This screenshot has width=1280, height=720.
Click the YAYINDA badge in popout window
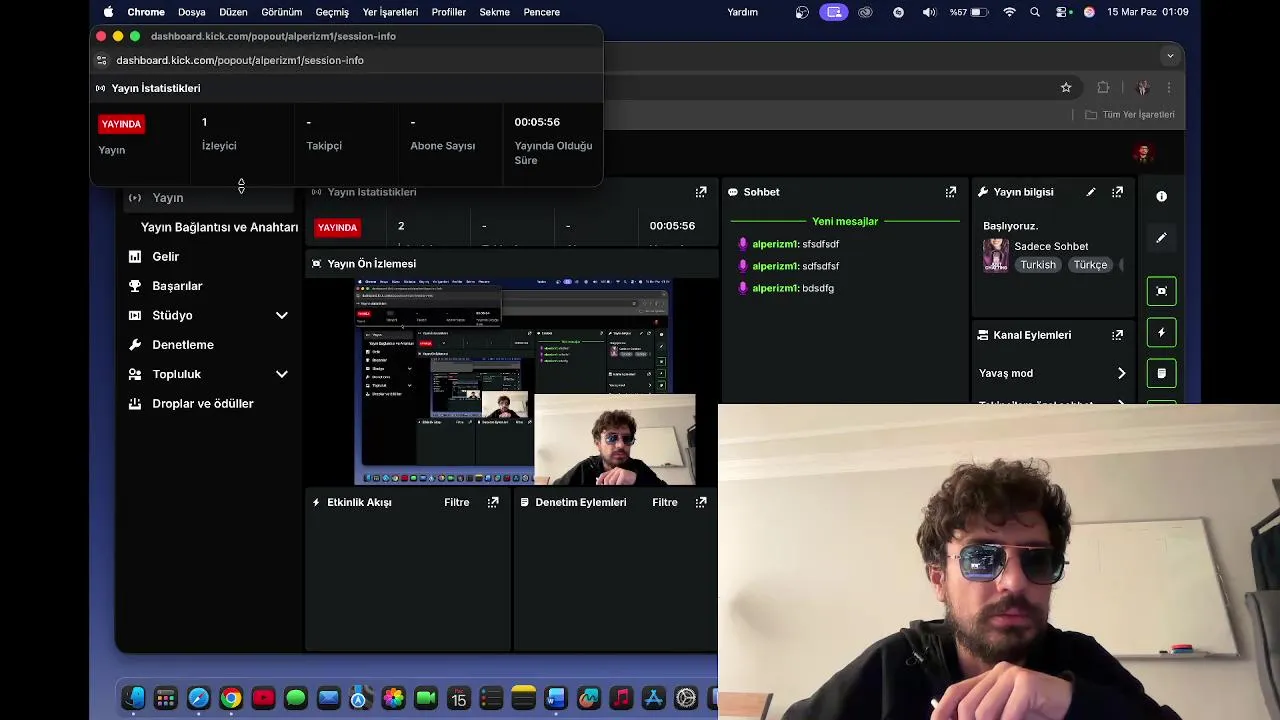coord(121,124)
